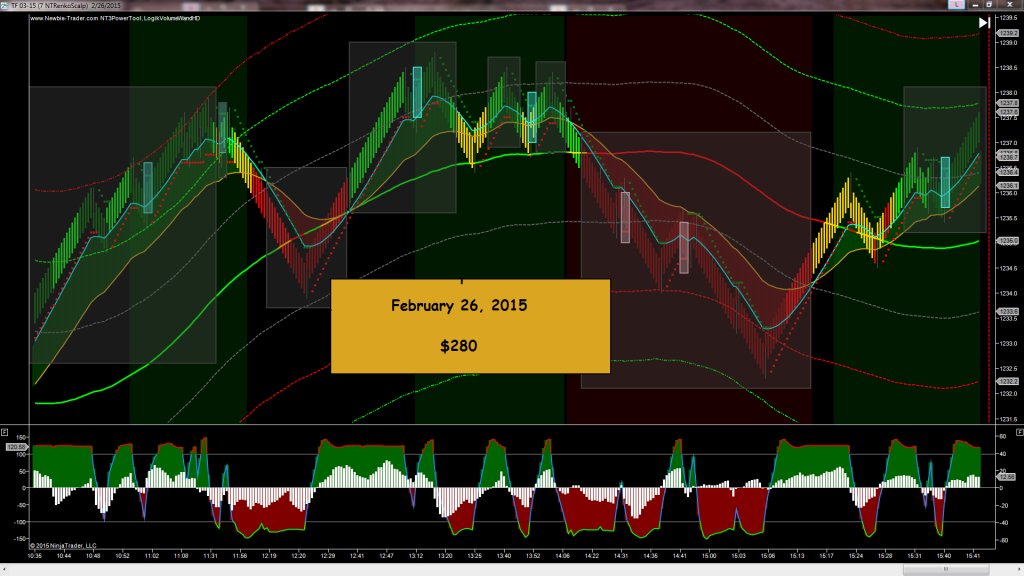Click the 10:35 time axis label
Viewport: 1024px width, 576px height.
35,556
